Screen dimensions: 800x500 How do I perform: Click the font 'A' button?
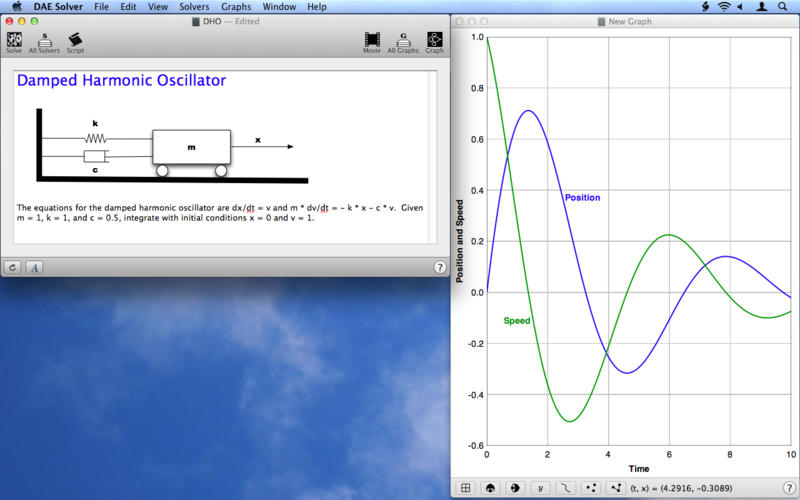34,267
